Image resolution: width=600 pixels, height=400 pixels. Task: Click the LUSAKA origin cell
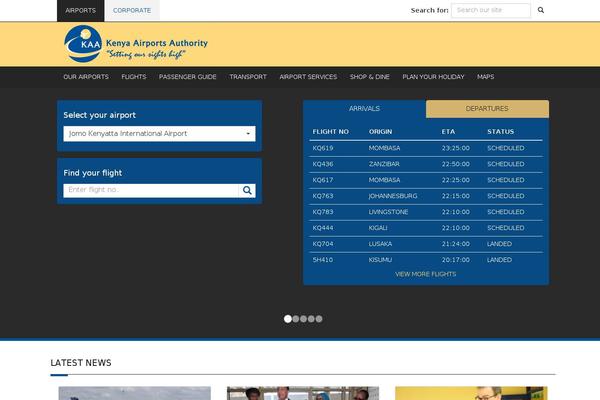click(380, 244)
